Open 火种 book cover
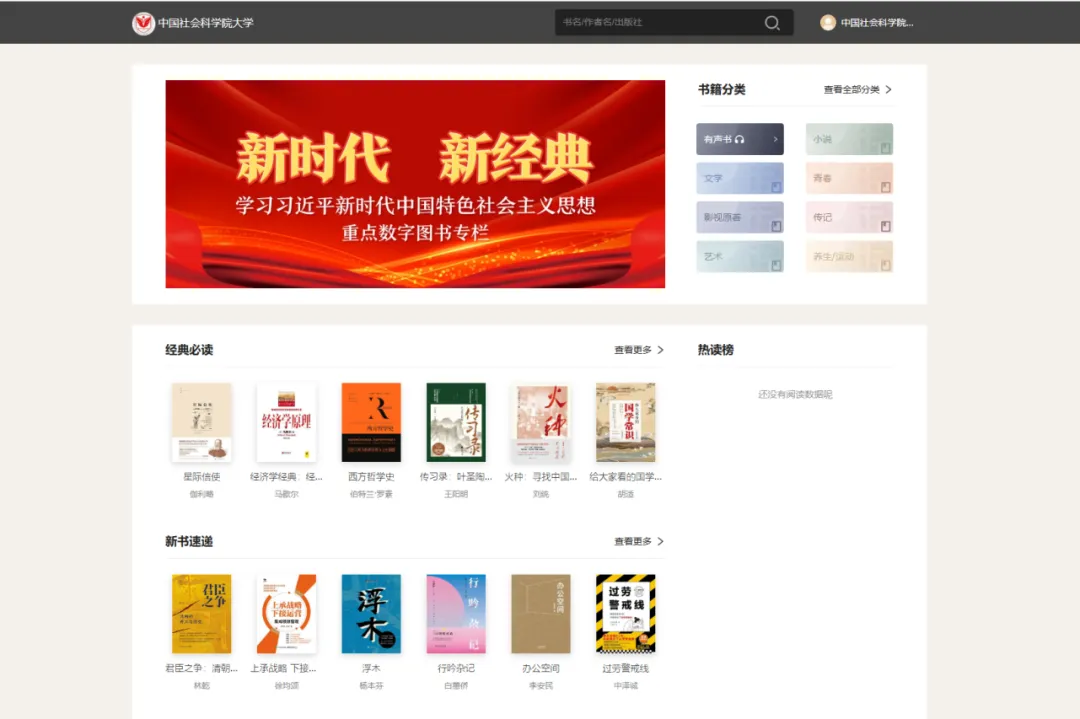The width and height of the screenshot is (1080, 719). [541, 422]
